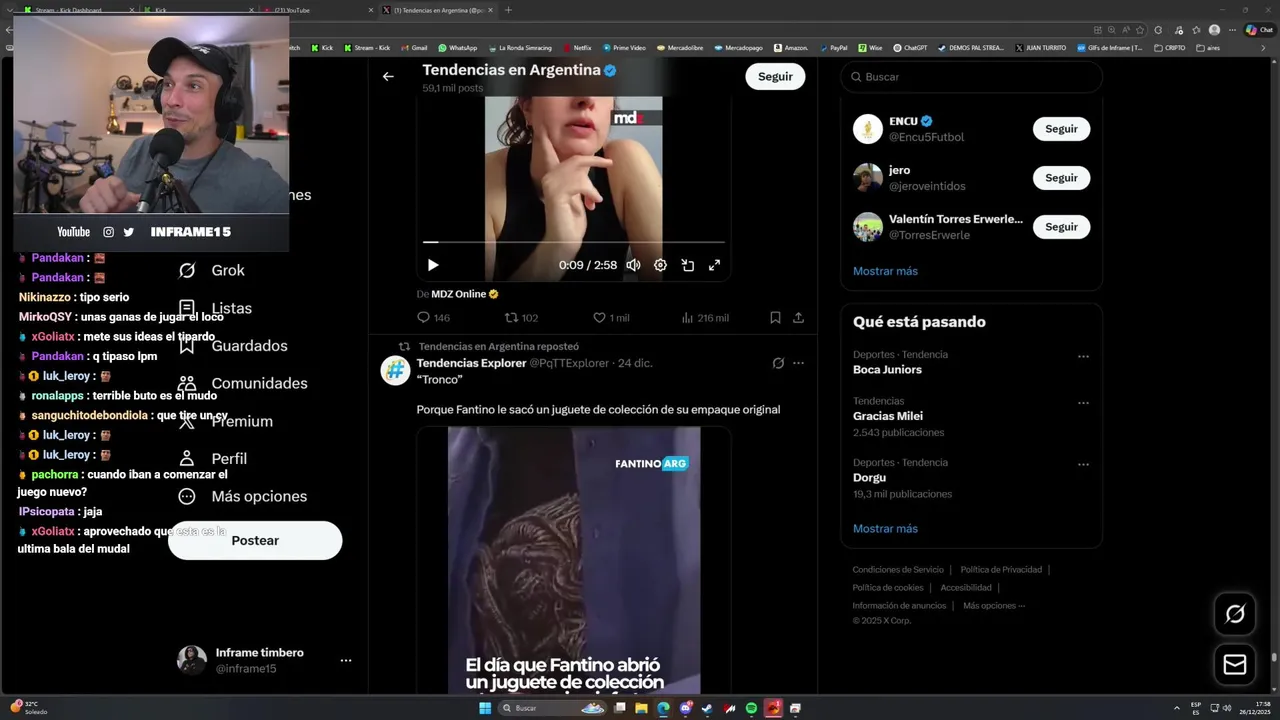The width and height of the screenshot is (1280, 720).
Task: Bookmark the MDZ Online post
Action: [x=775, y=318]
